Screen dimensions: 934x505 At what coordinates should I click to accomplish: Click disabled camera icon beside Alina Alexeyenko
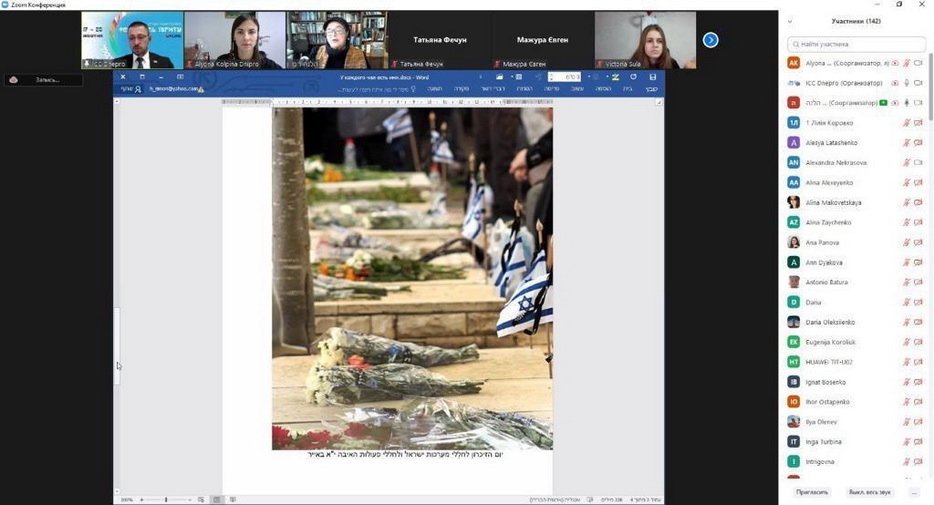coord(918,183)
